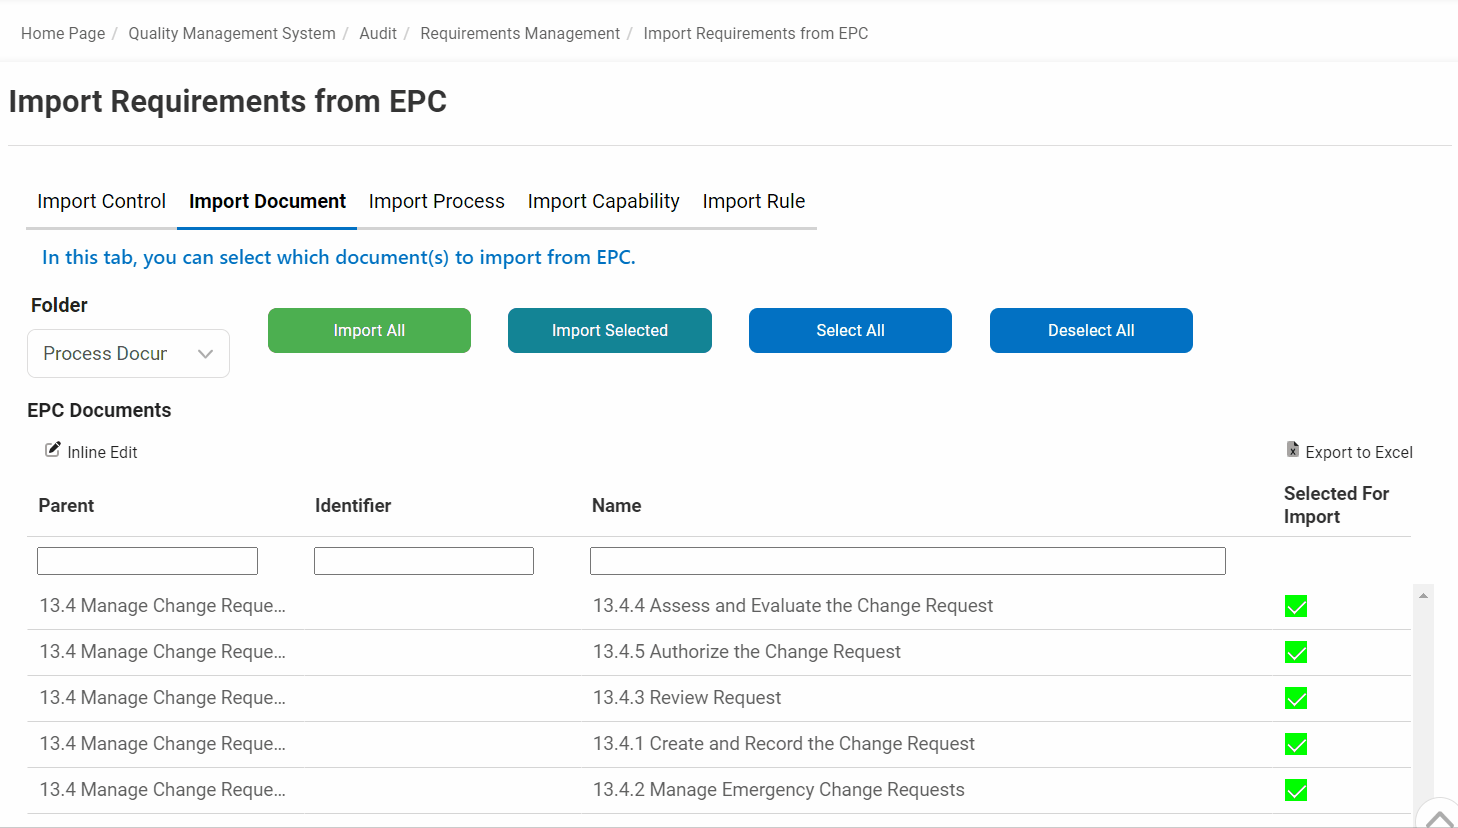The height and width of the screenshot is (828, 1458).
Task: Uncheck 13.4.5 Authorize the Change Request checkbox
Action: pyautogui.click(x=1296, y=653)
